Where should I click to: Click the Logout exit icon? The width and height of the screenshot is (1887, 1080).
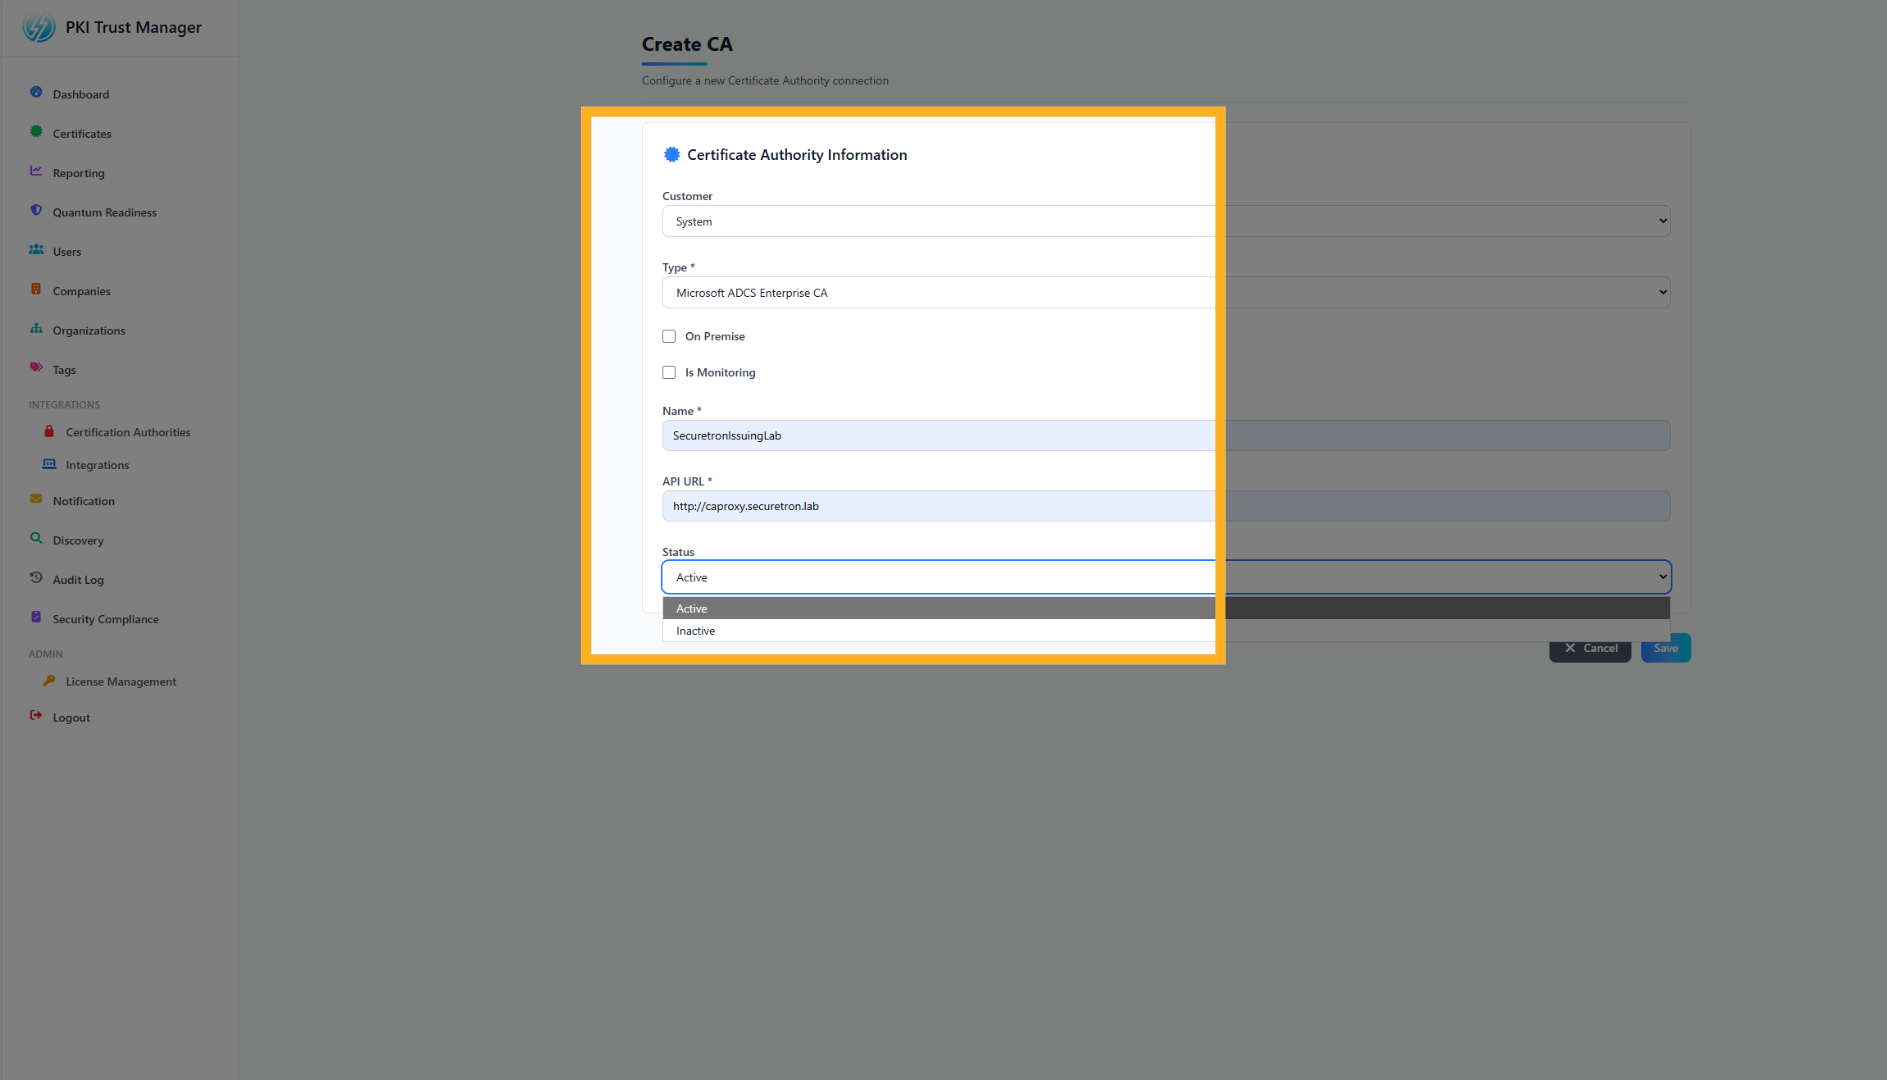[36, 716]
